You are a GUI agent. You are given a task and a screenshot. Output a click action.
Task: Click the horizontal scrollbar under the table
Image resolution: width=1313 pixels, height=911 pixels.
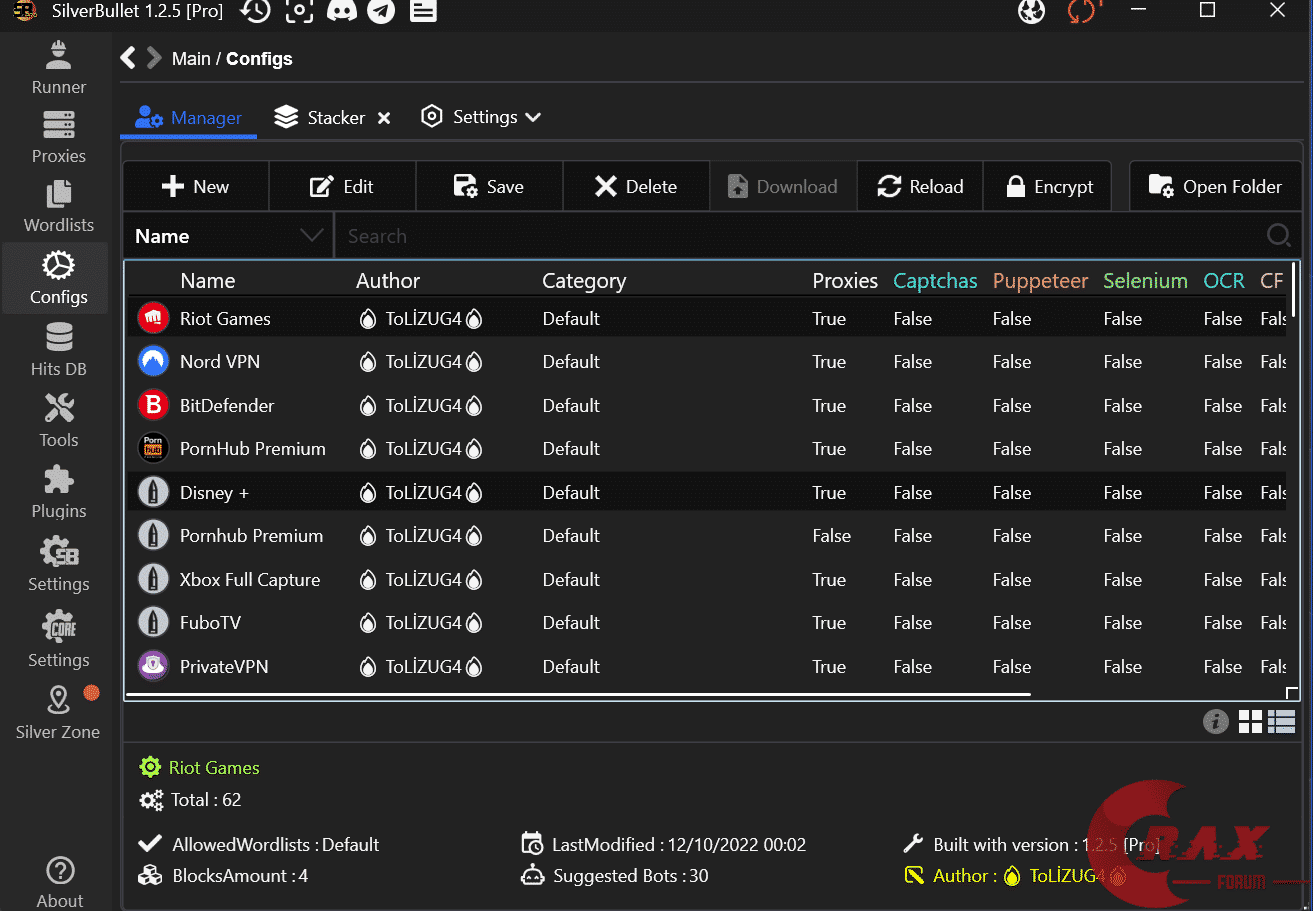580,694
